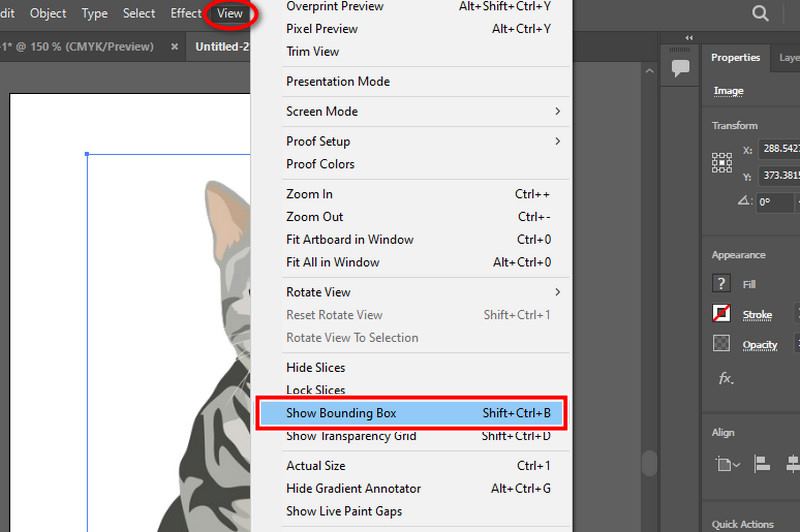Select Fit Artboard in Window
Image resolution: width=800 pixels, height=532 pixels.
(x=418, y=240)
